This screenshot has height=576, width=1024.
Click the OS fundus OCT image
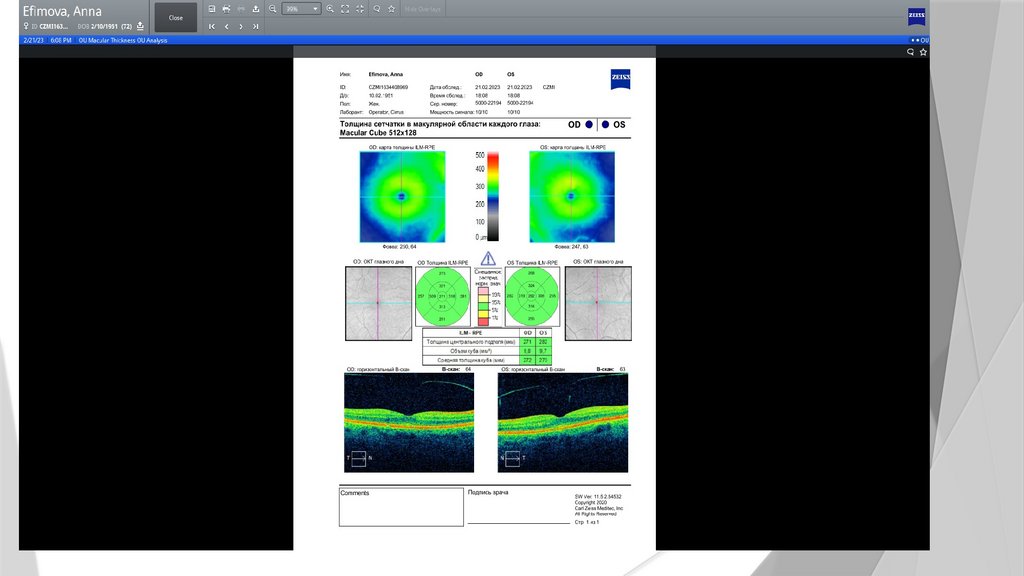point(598,303)
